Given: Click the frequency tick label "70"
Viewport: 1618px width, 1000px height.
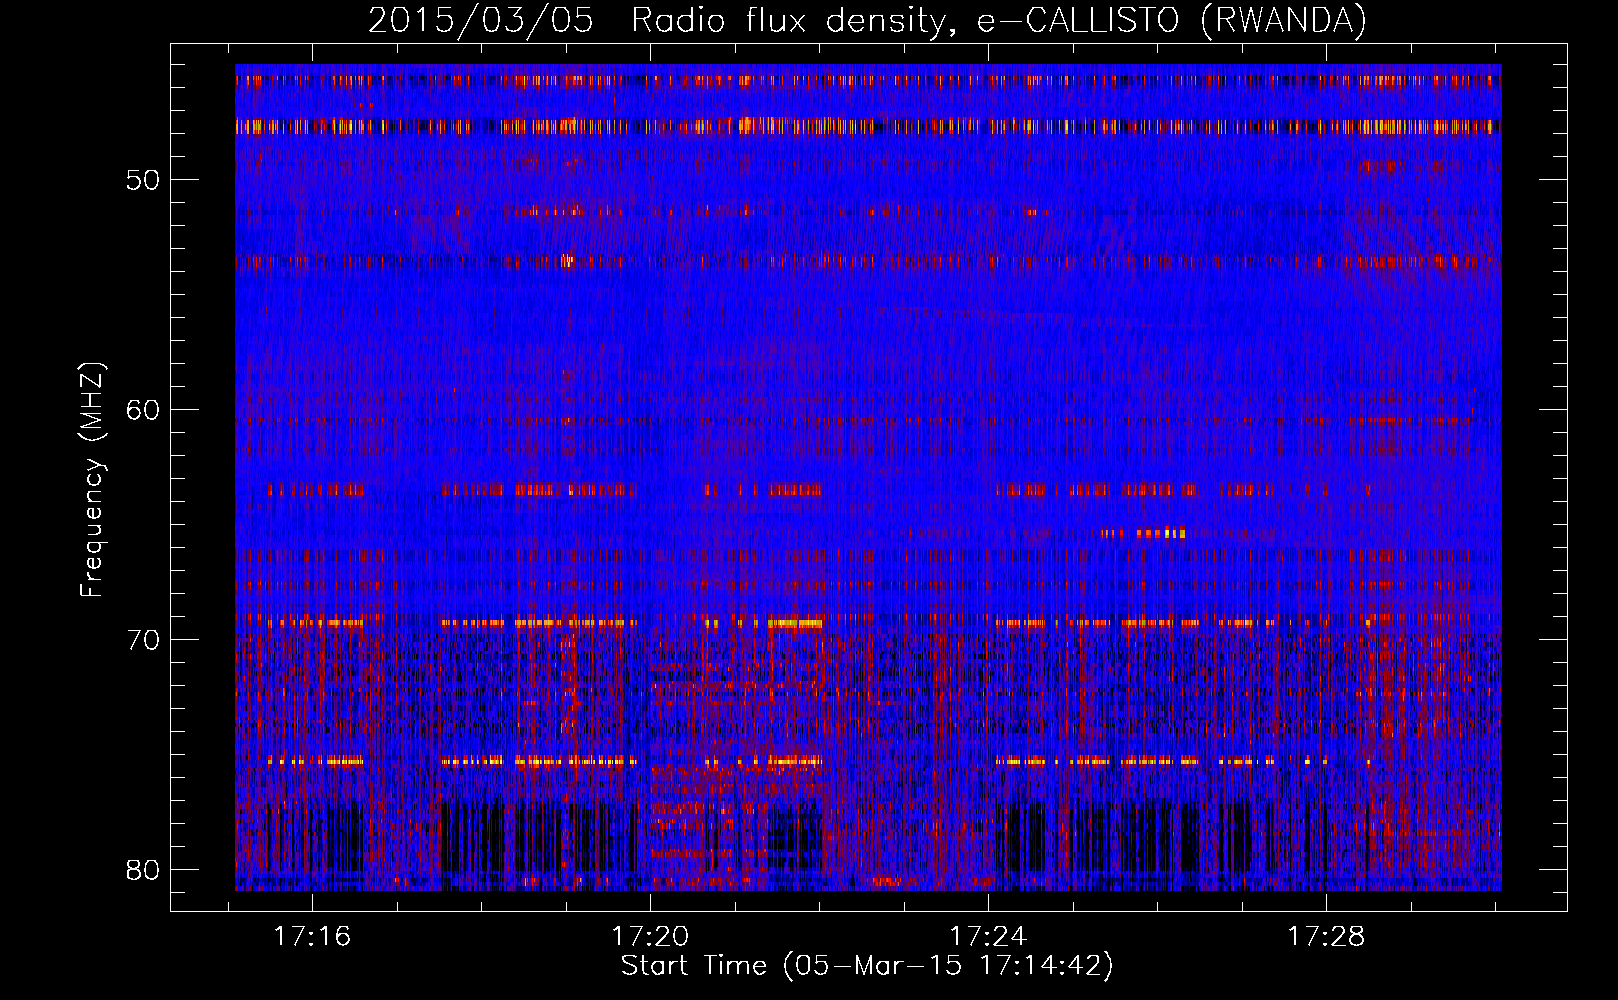Looking at the screenshot, I should pyautogui.click(x=144, y=640).
